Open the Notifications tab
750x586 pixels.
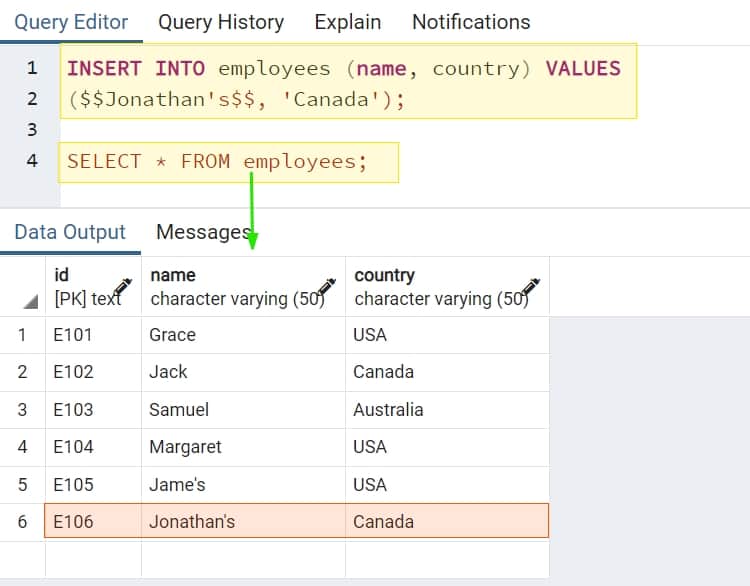[471, 22]
